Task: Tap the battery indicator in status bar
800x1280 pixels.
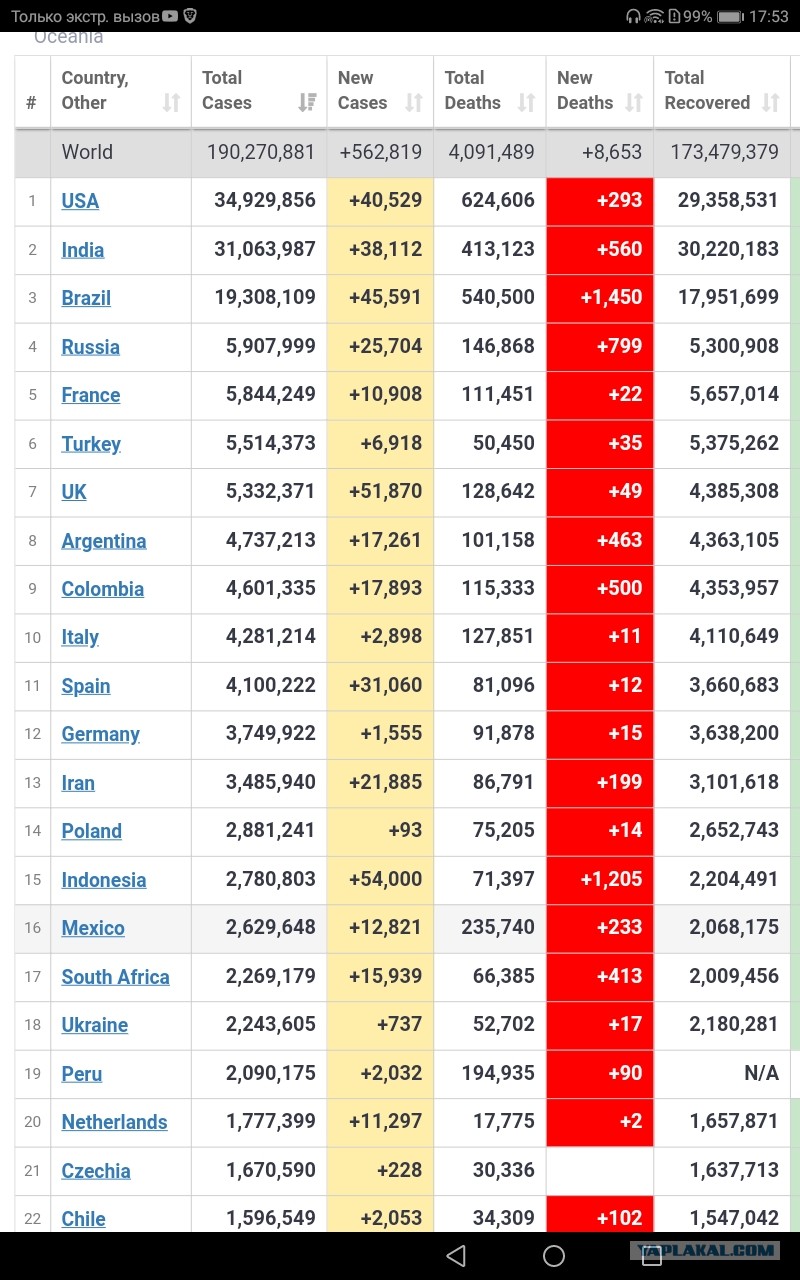Action: (x=731, y=17)
